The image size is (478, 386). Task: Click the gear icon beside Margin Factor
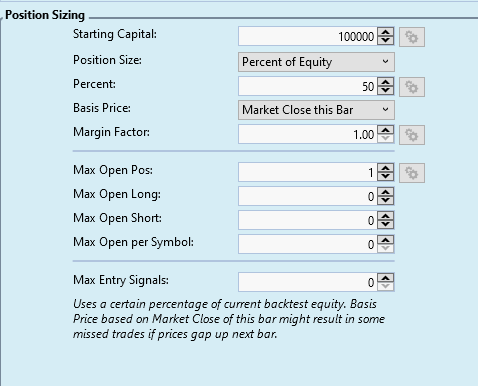click(x=412, y=135)
